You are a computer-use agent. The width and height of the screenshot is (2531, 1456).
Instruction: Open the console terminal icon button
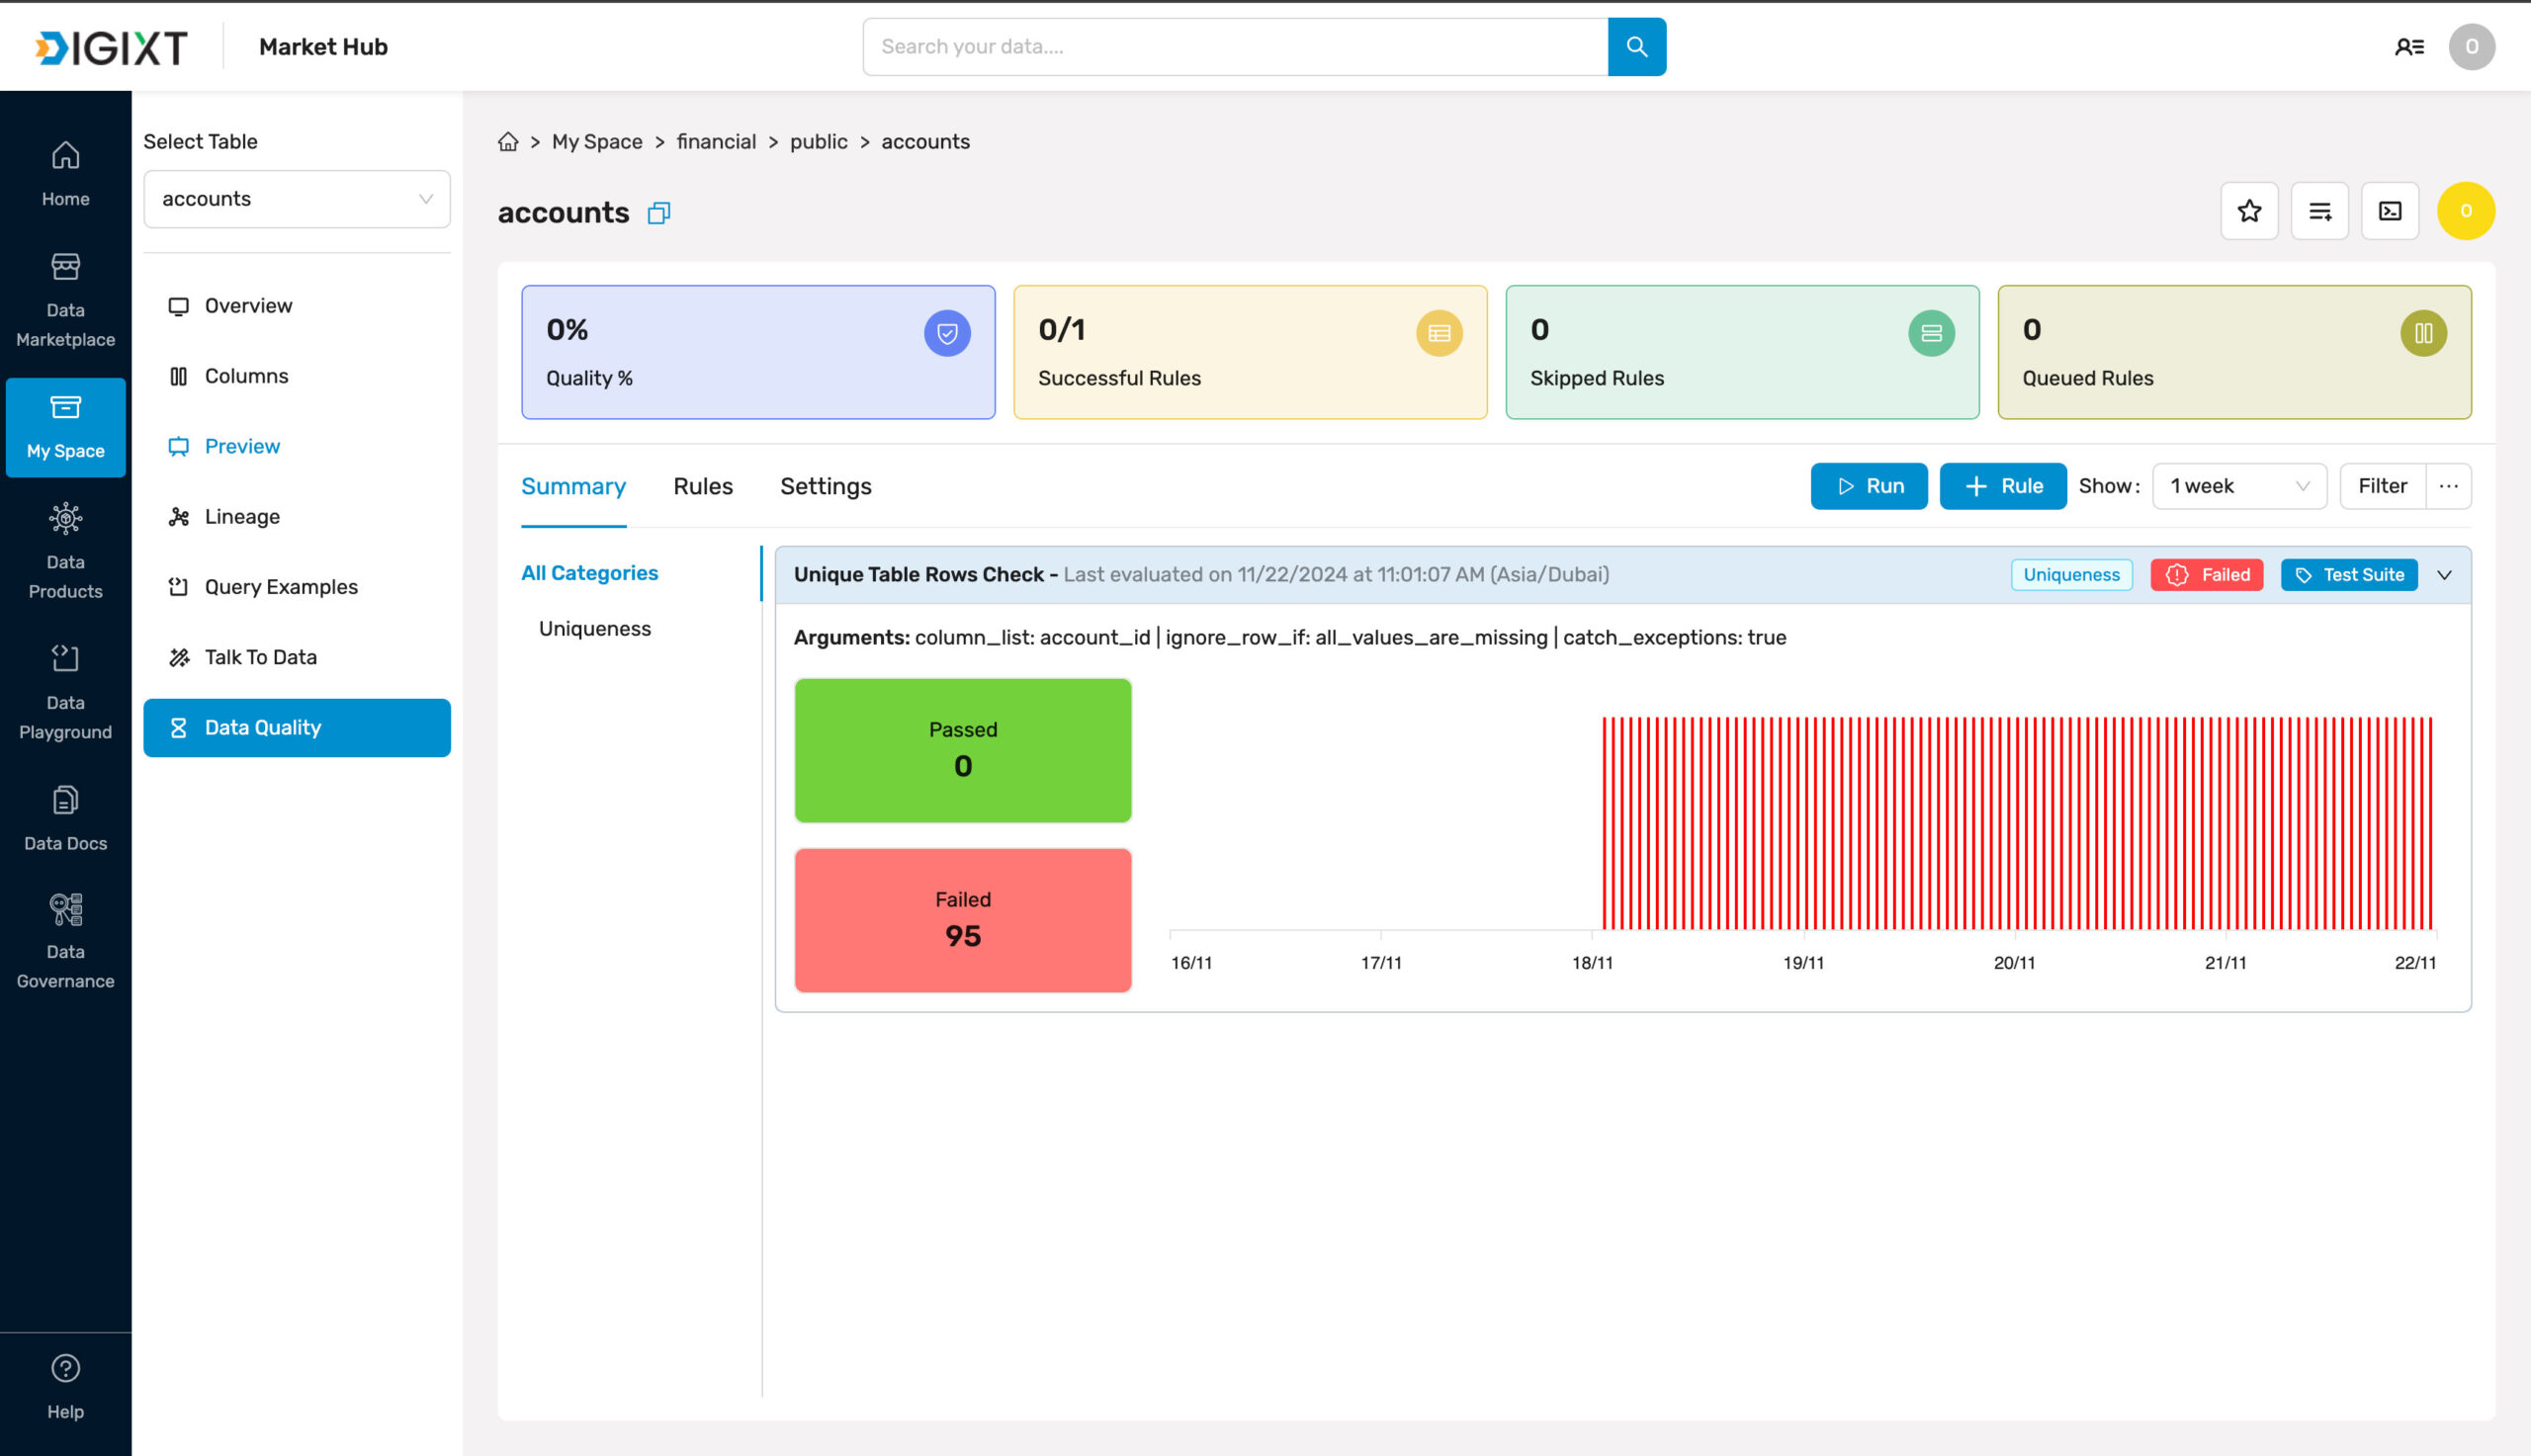pos(2389,211)
